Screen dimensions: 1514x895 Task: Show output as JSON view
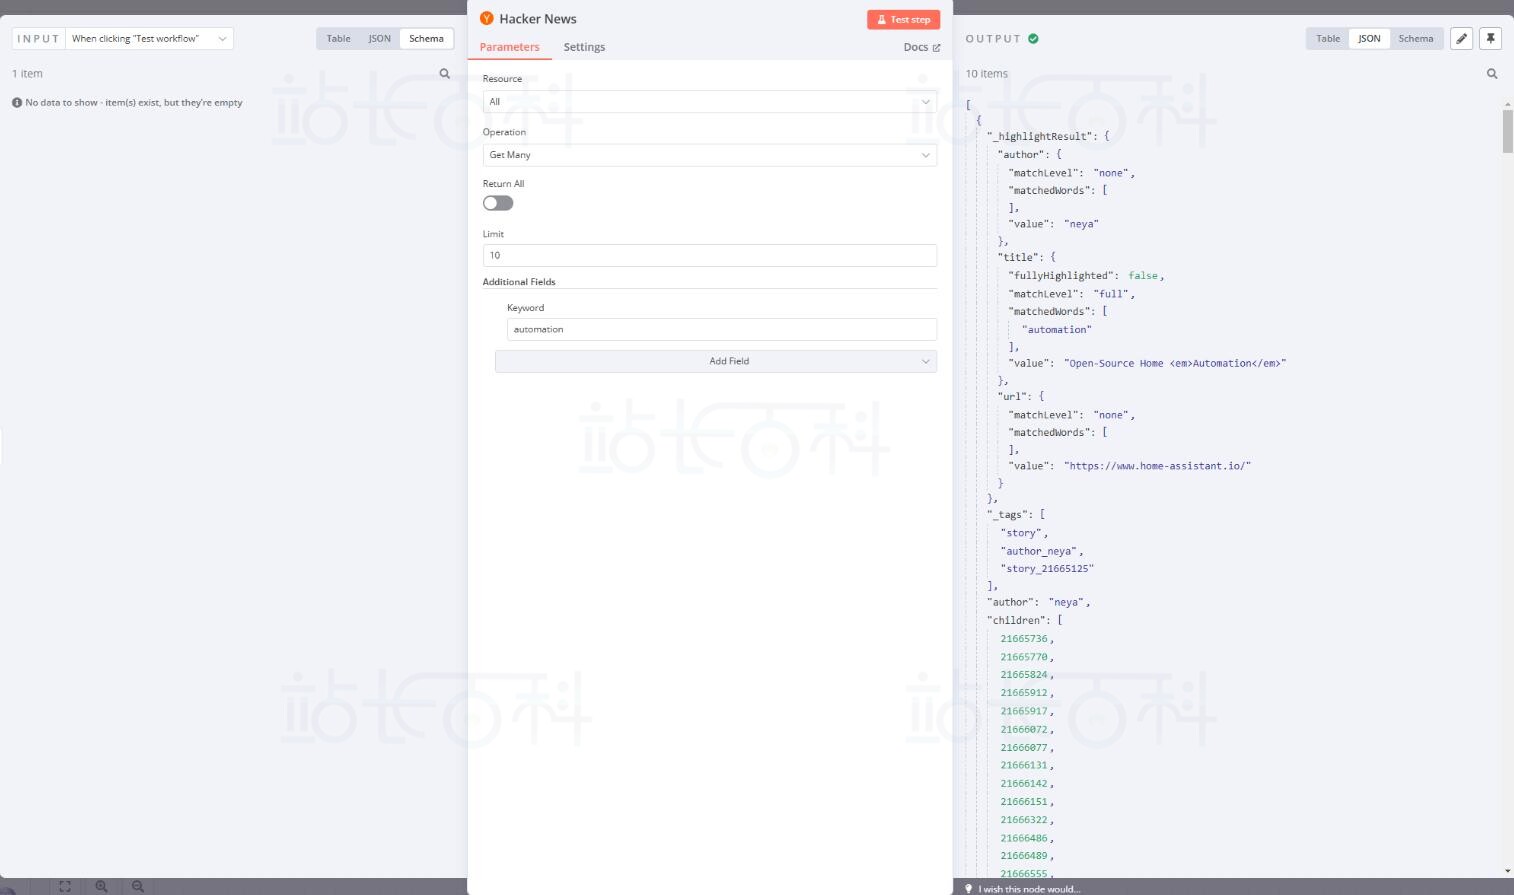point(1369,39)
